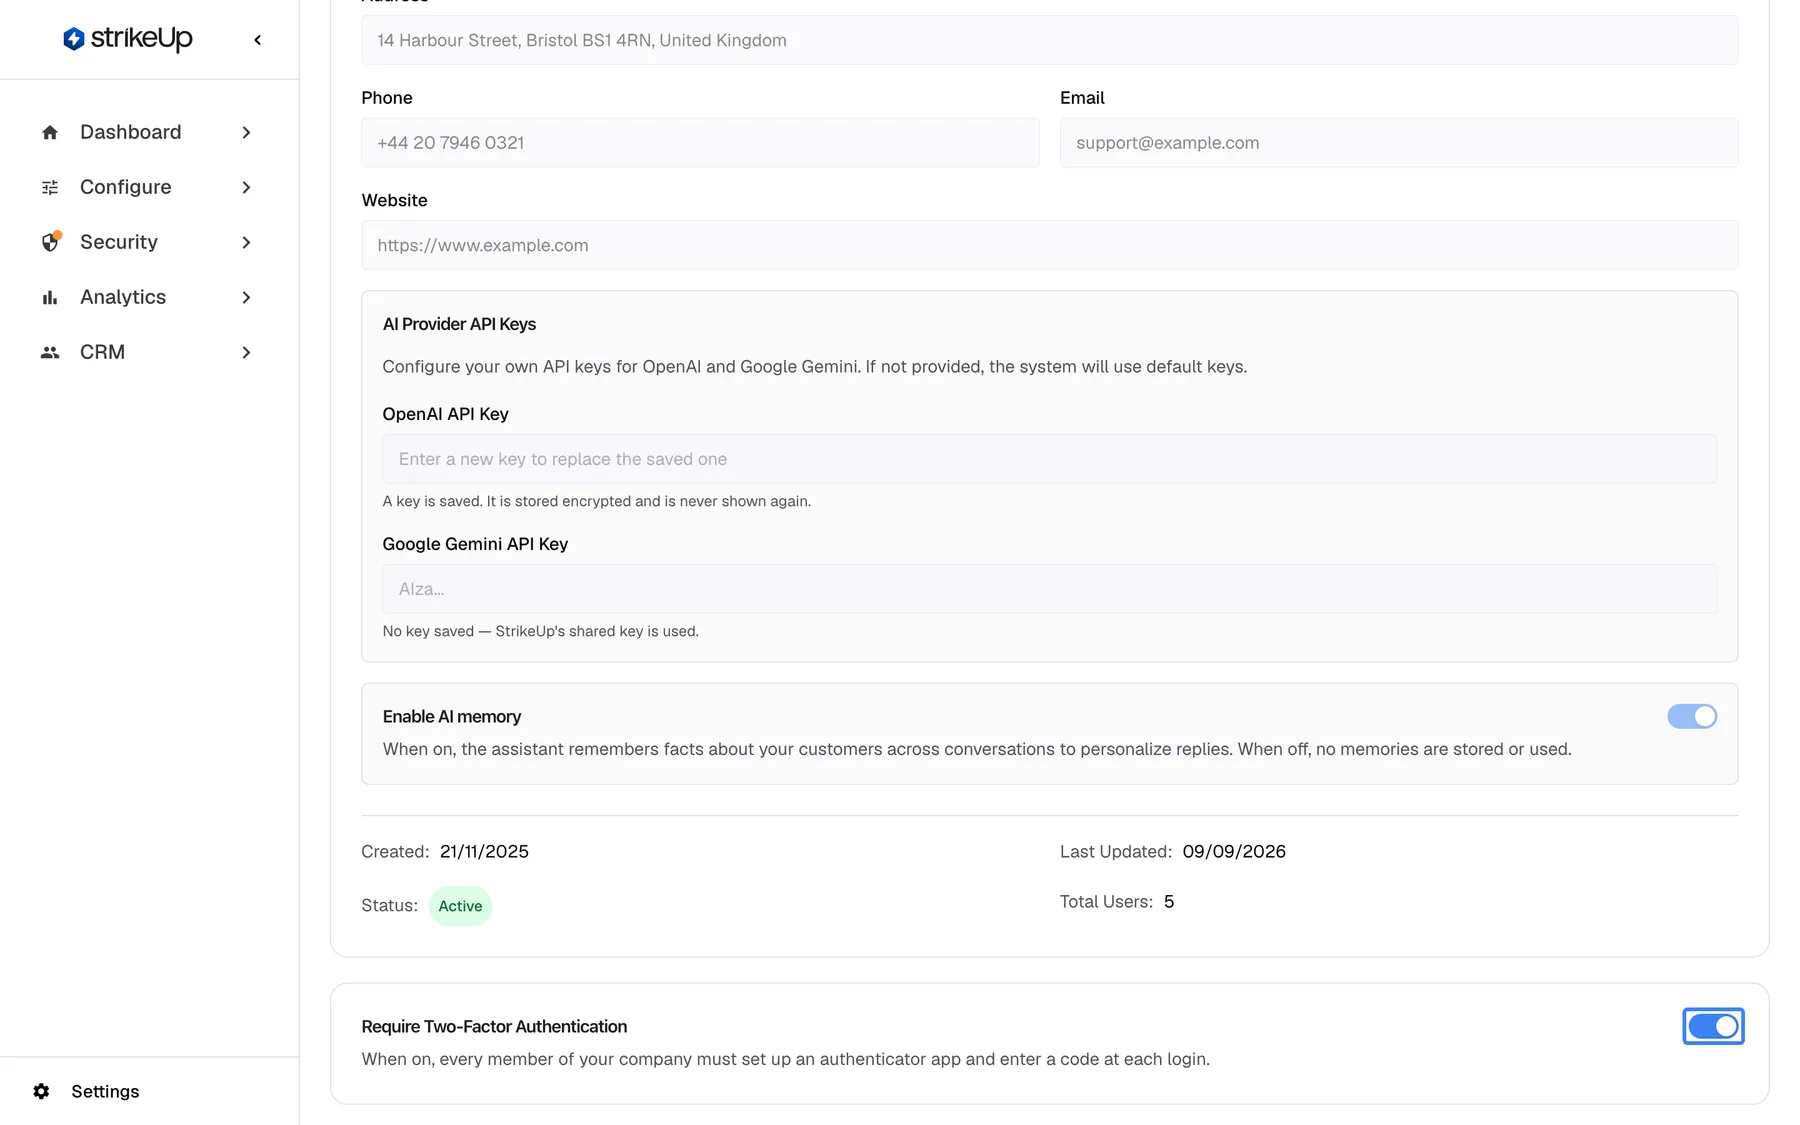Turn off Enable AI memory switch
1800x1125 pixels.
[1692, 716]
